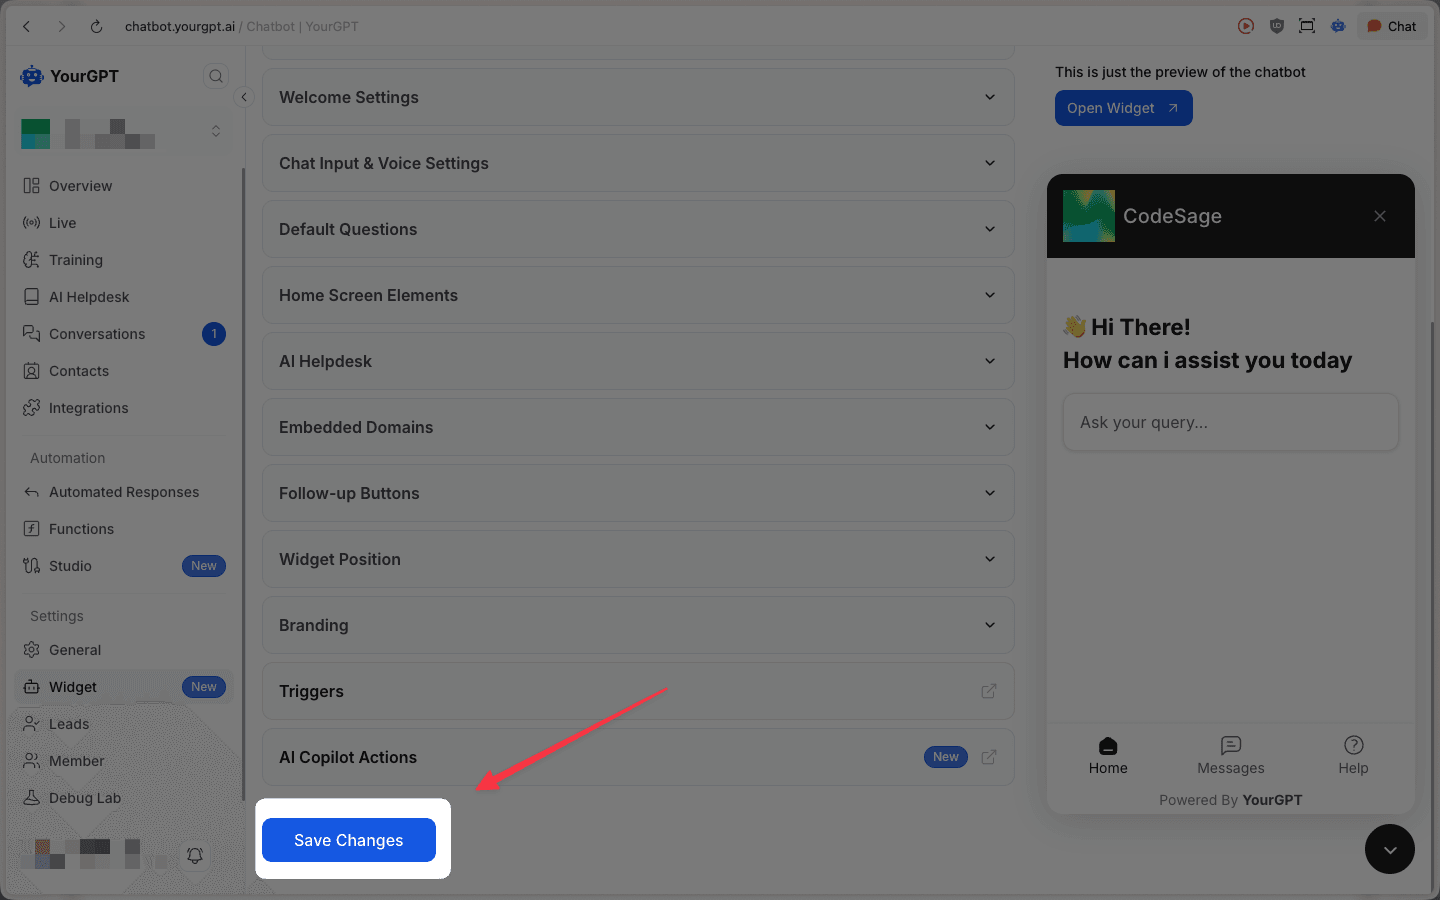
Task: Click the Save Changes button
Action: pyautogui.click(x=349, y=840)
